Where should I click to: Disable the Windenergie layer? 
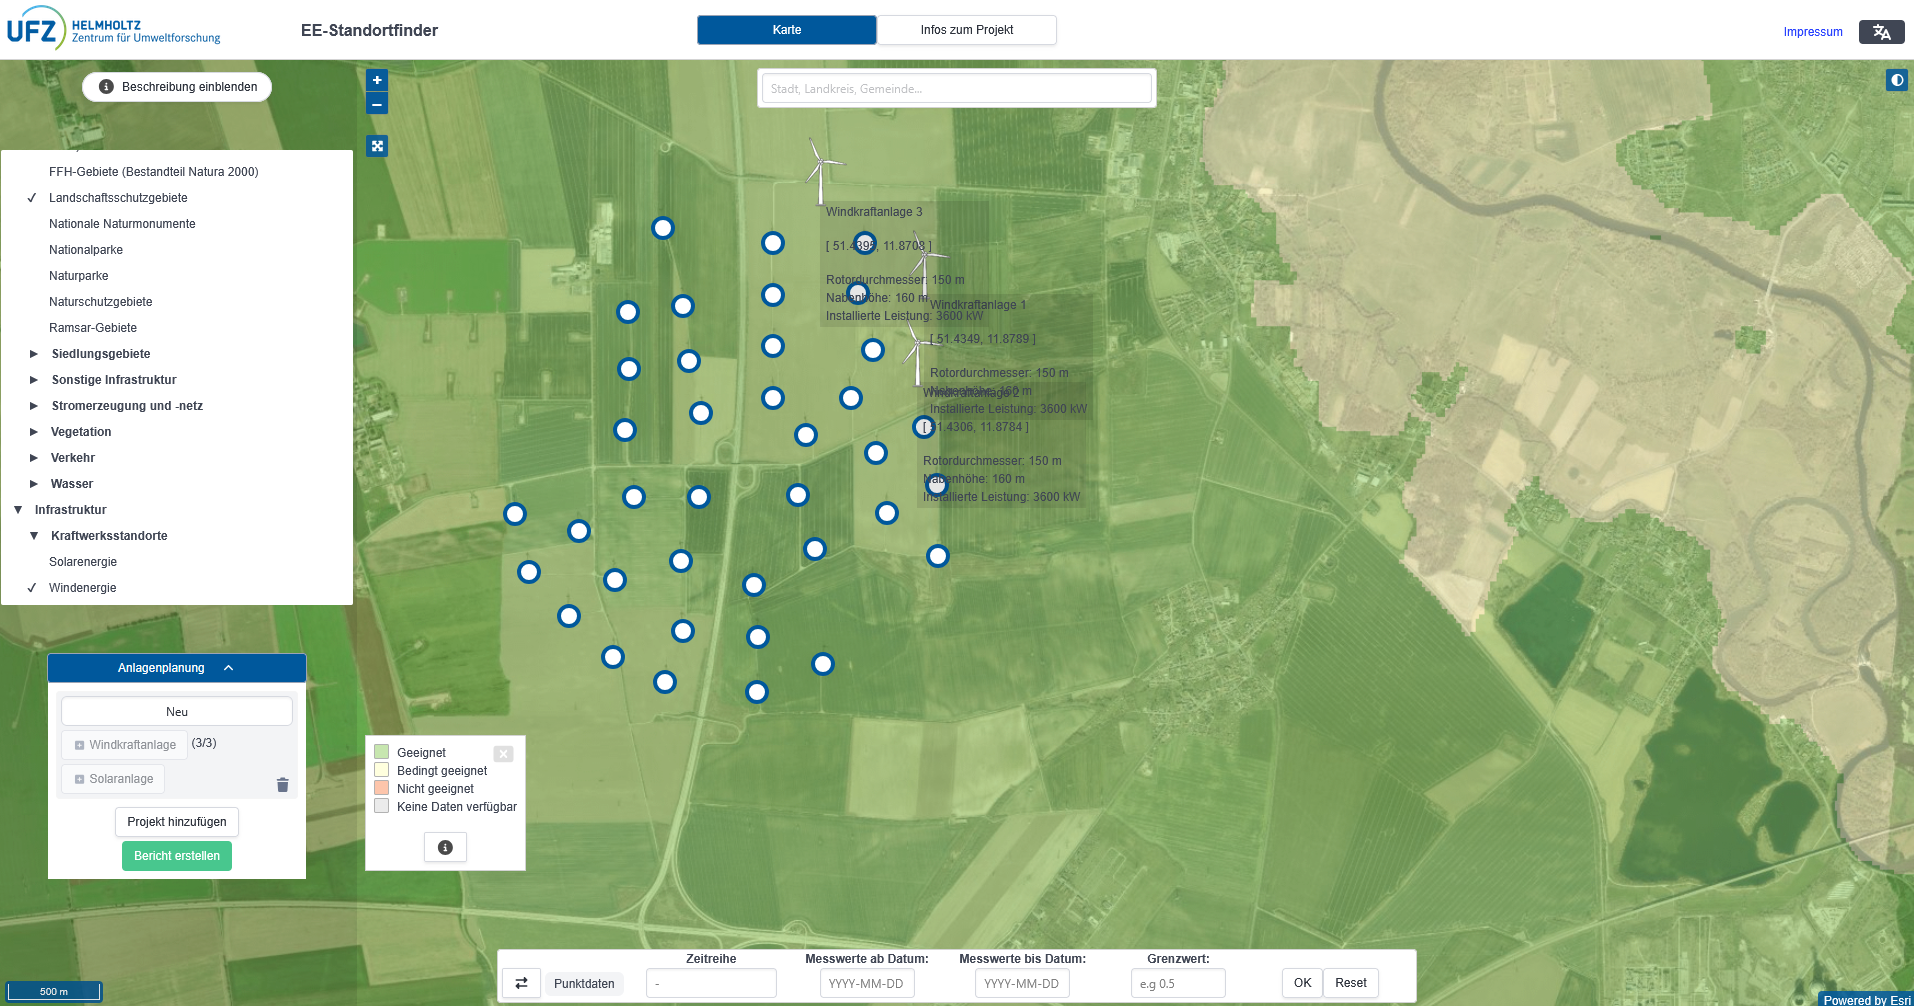(82, 588)
